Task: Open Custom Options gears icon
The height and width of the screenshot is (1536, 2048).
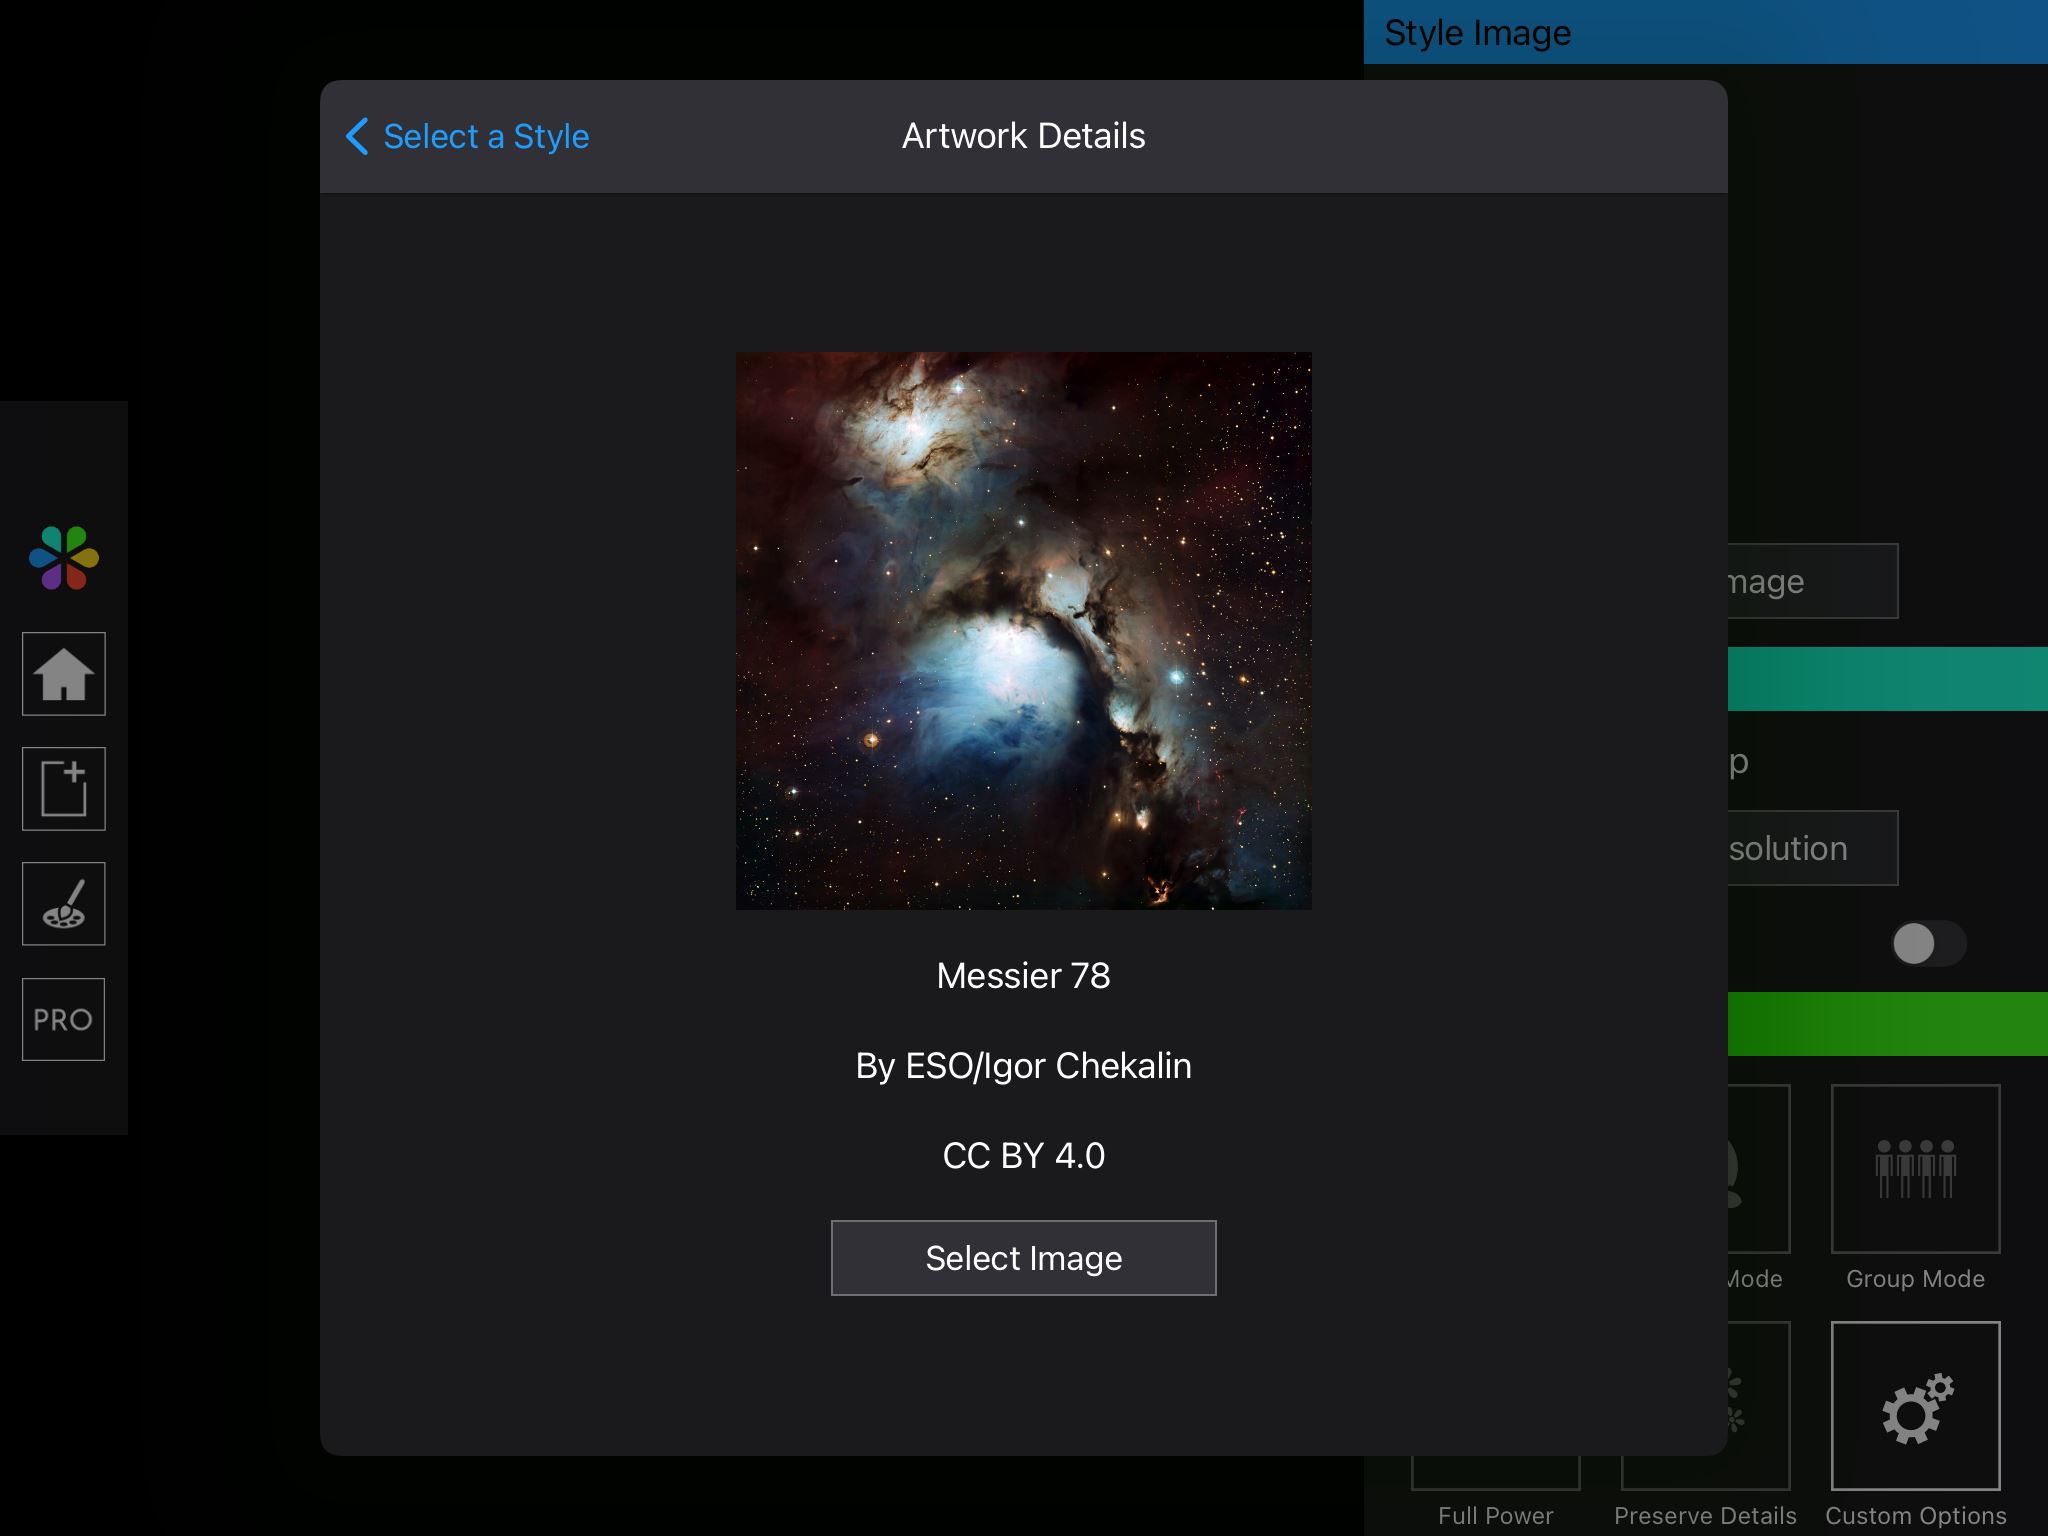Action: (1915, 1405)
